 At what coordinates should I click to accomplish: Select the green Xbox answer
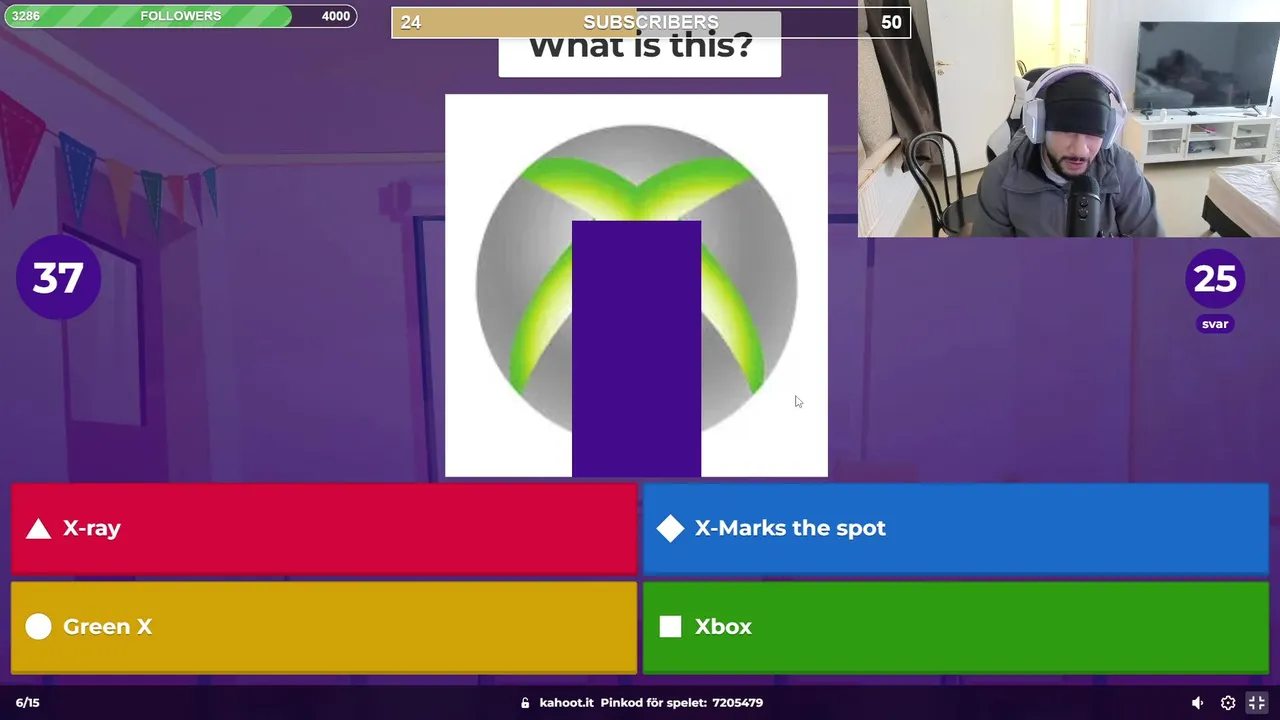[955, 627]
